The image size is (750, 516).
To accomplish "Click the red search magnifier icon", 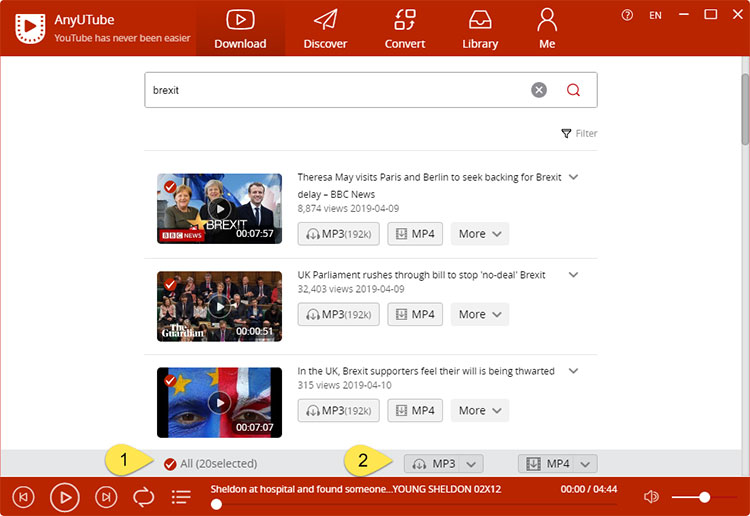I will click(573, 90).
